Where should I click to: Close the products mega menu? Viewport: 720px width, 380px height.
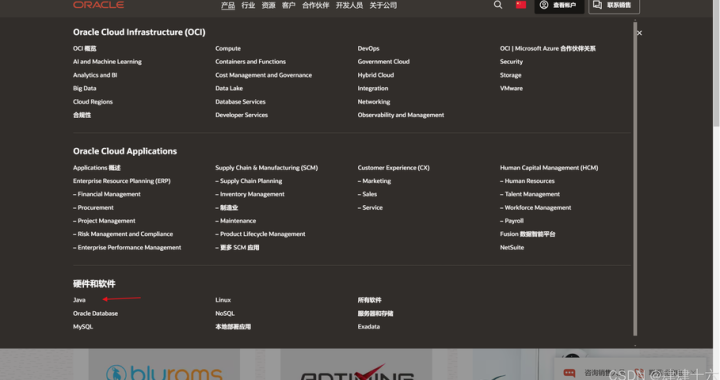pyautogui.click(x=639, y=33)
